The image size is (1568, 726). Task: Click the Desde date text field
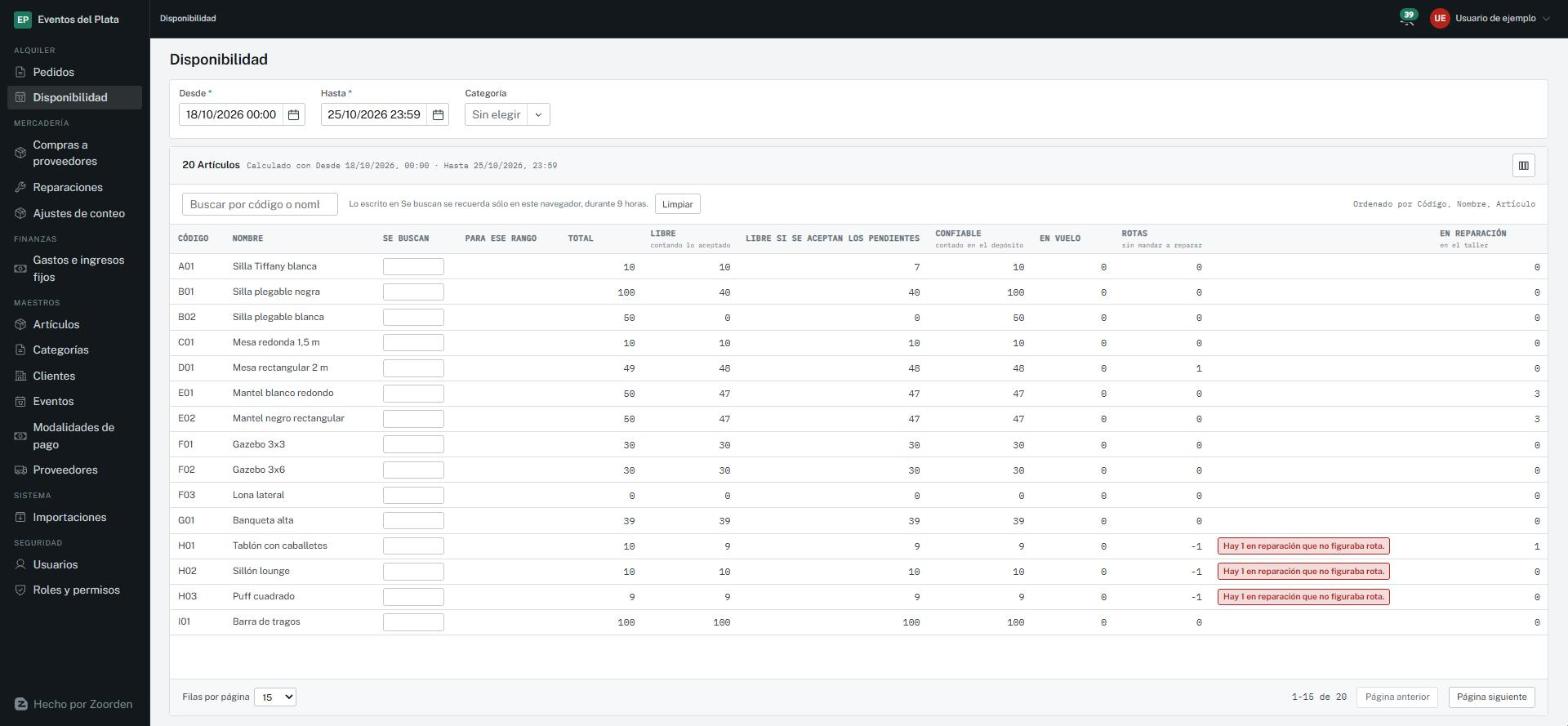point(231,115)
